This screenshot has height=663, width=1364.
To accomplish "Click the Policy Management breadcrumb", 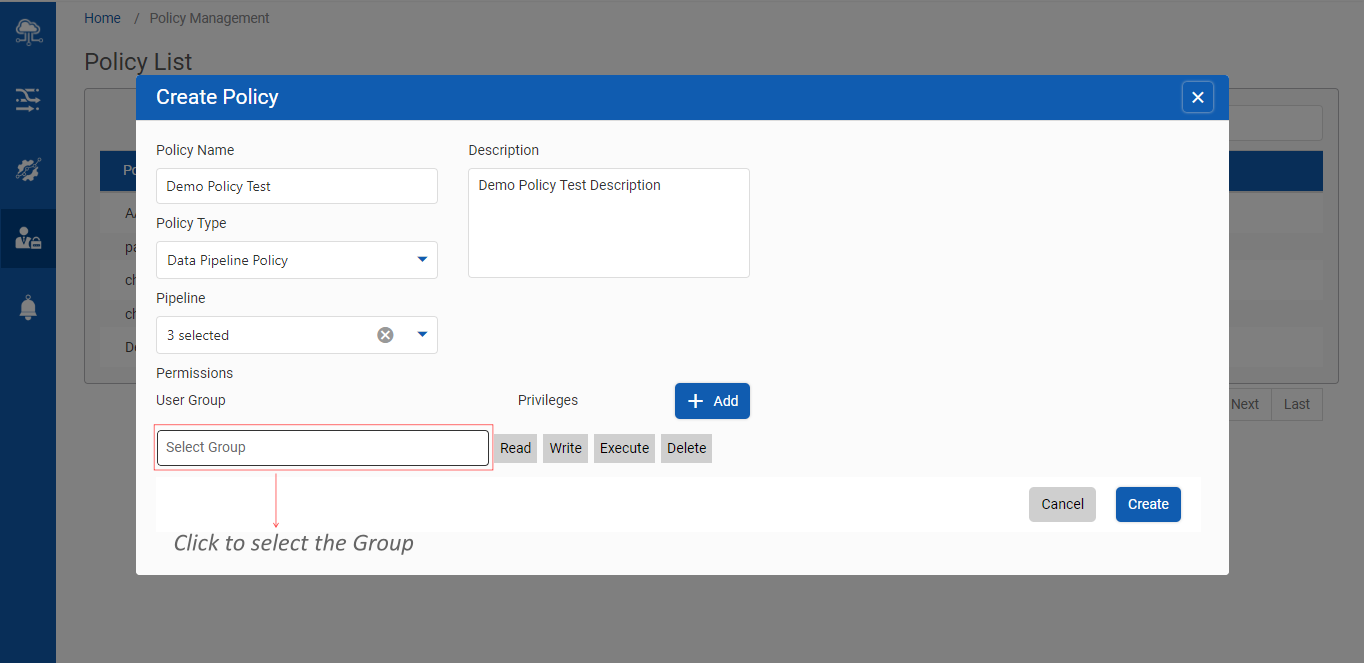I will [209, 18].
